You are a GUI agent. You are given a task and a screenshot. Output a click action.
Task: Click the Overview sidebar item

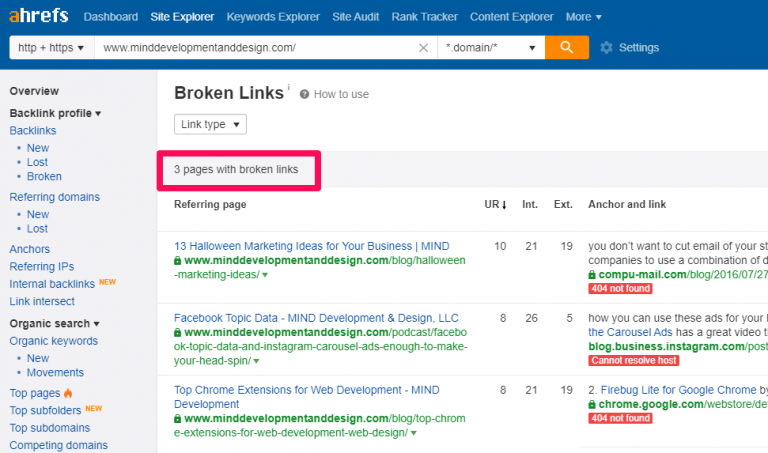[x=34, y=91]
